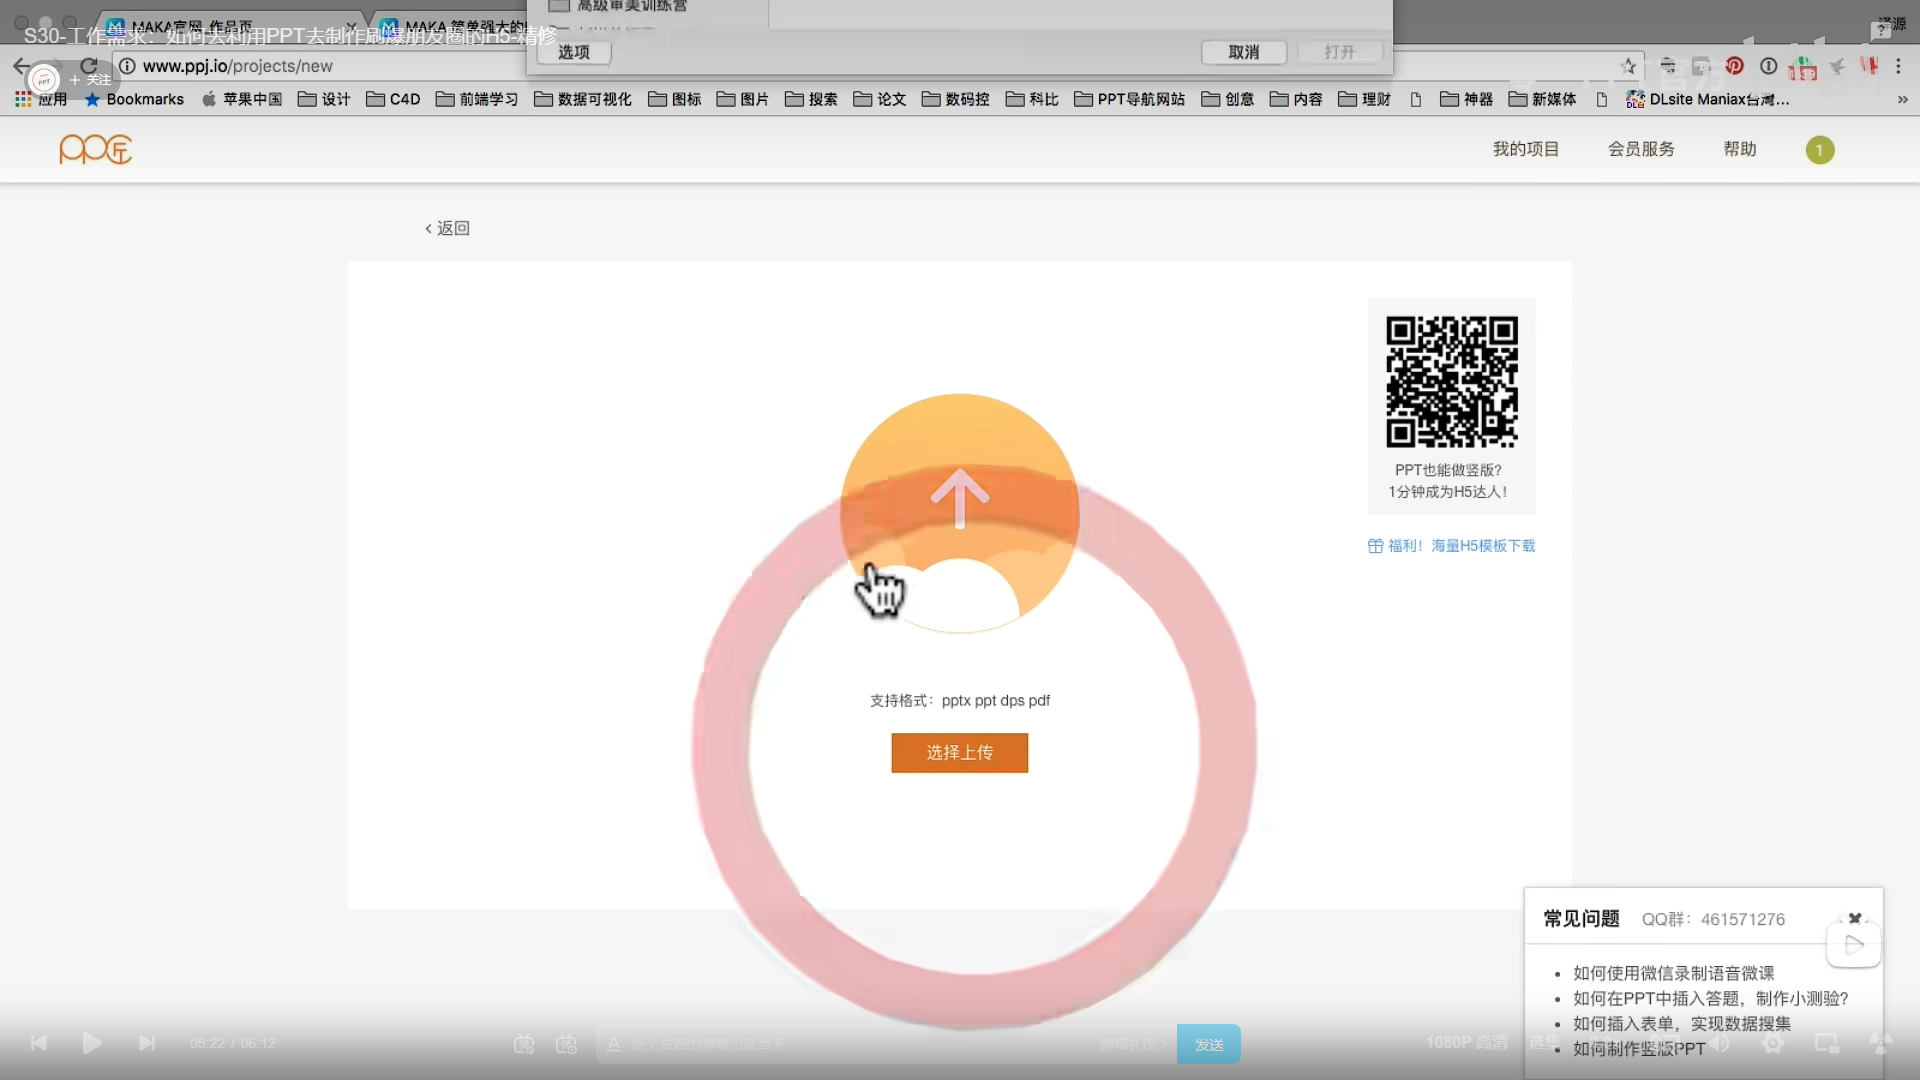Expand the 搜索 bookmark folder
The width and height of the screenshot is (1920, 1080).
point(811,99)
